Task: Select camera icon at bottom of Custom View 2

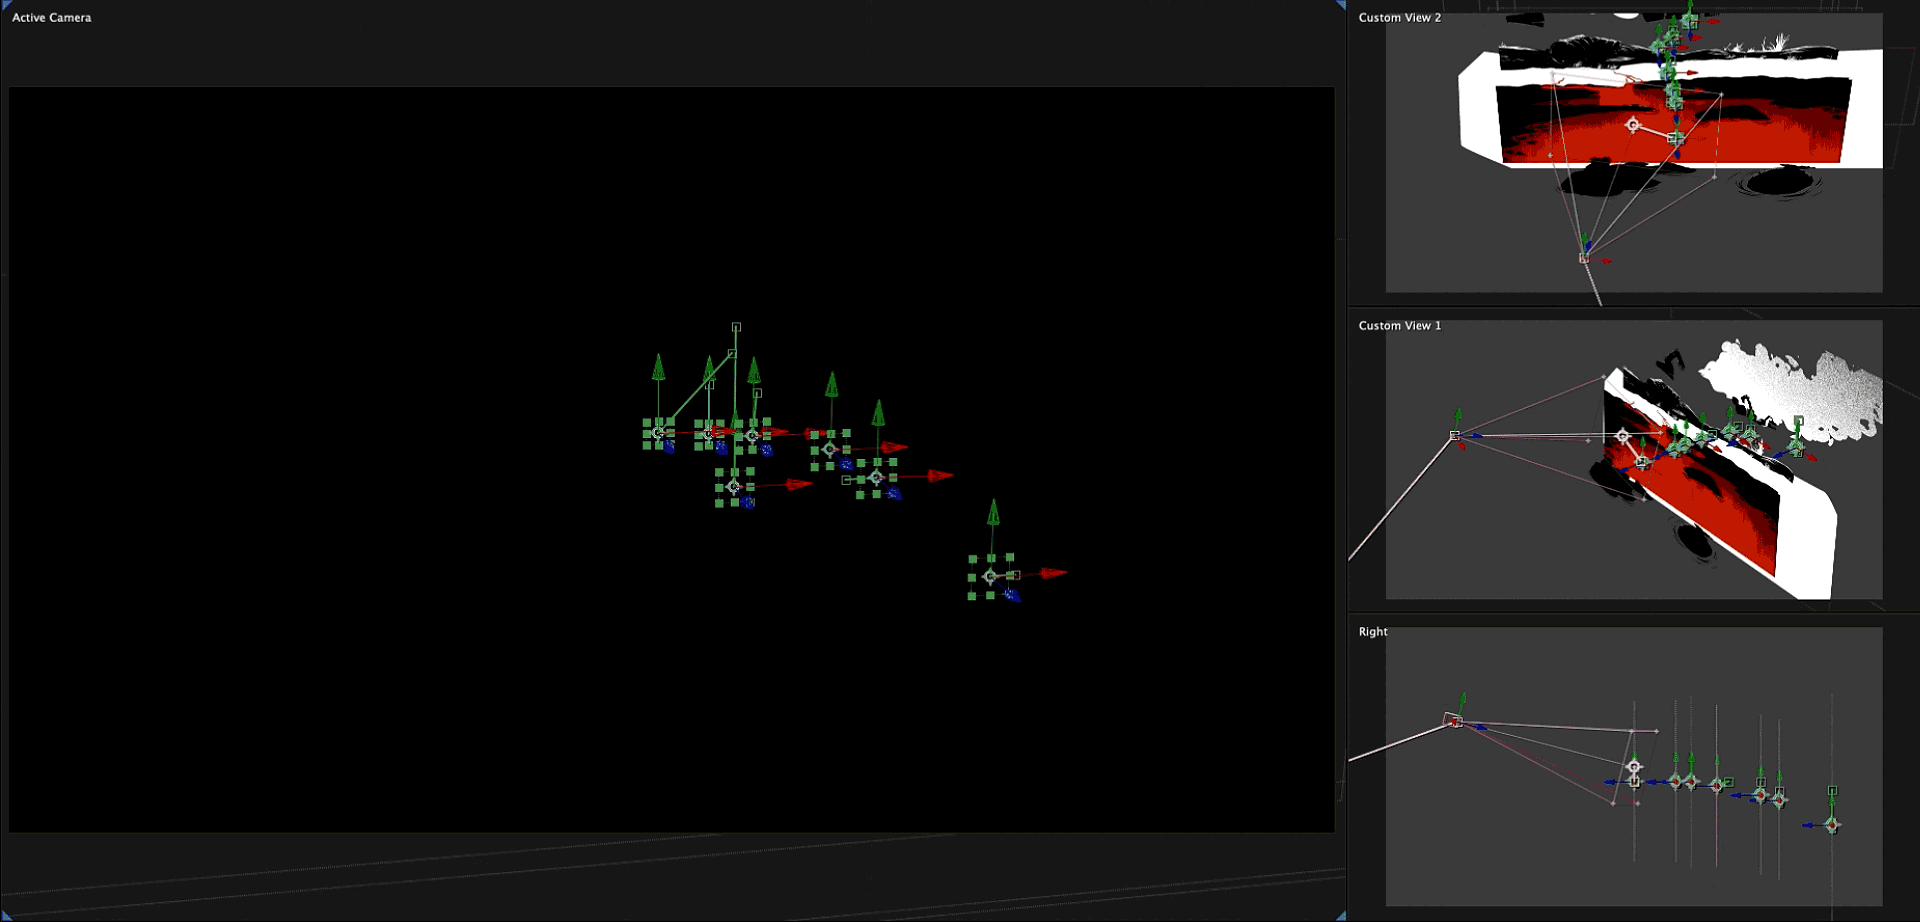Action: point(1584,258)
